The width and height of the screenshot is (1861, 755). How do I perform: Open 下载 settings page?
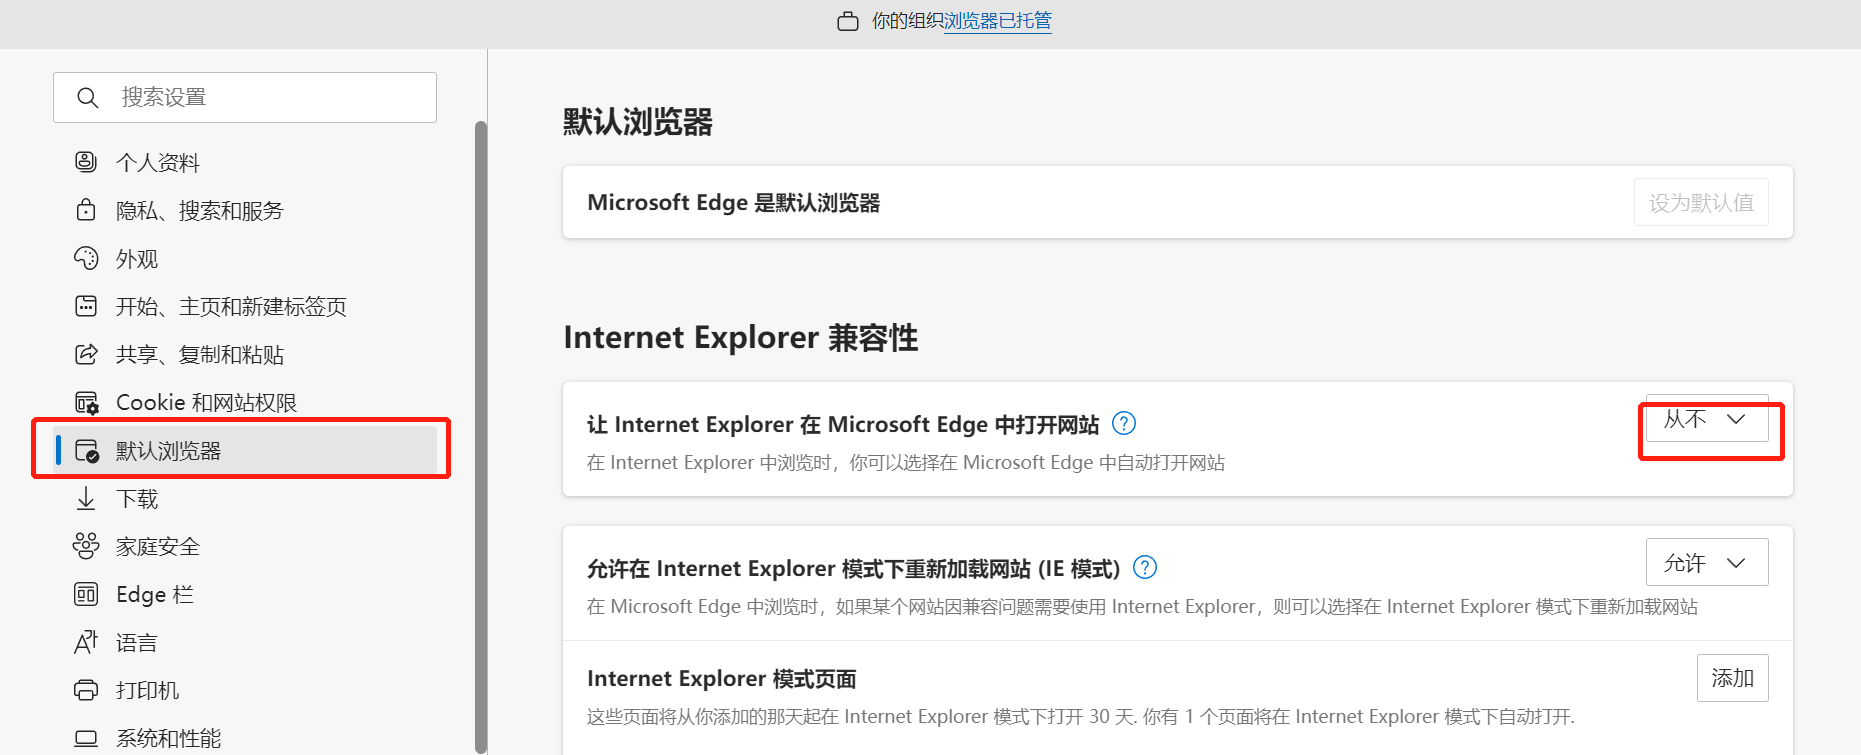pos(137,499)
